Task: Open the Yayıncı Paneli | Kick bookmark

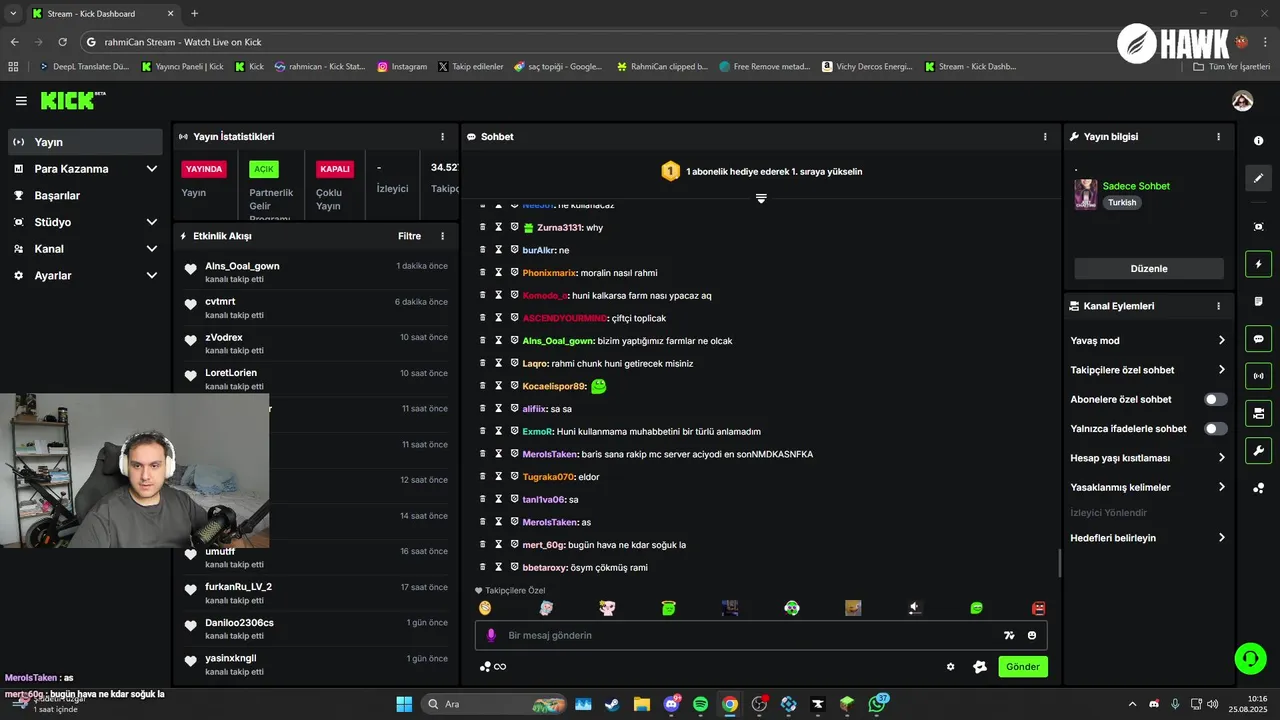Action: (183, 67)
